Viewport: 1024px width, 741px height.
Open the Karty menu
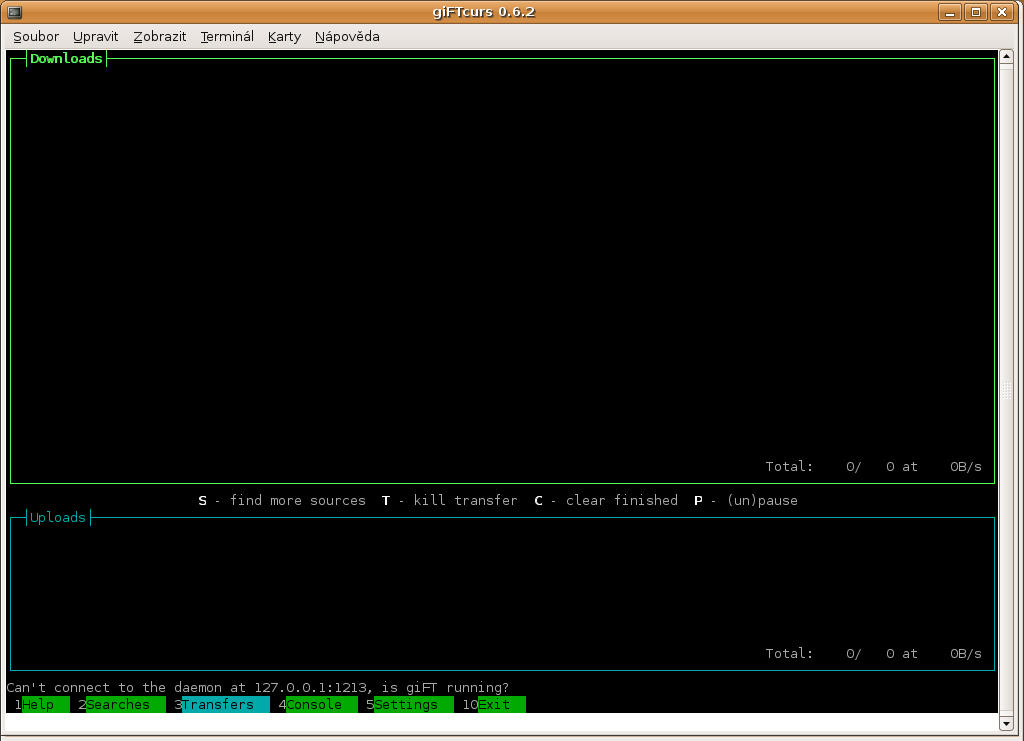(x=284, y=37)
